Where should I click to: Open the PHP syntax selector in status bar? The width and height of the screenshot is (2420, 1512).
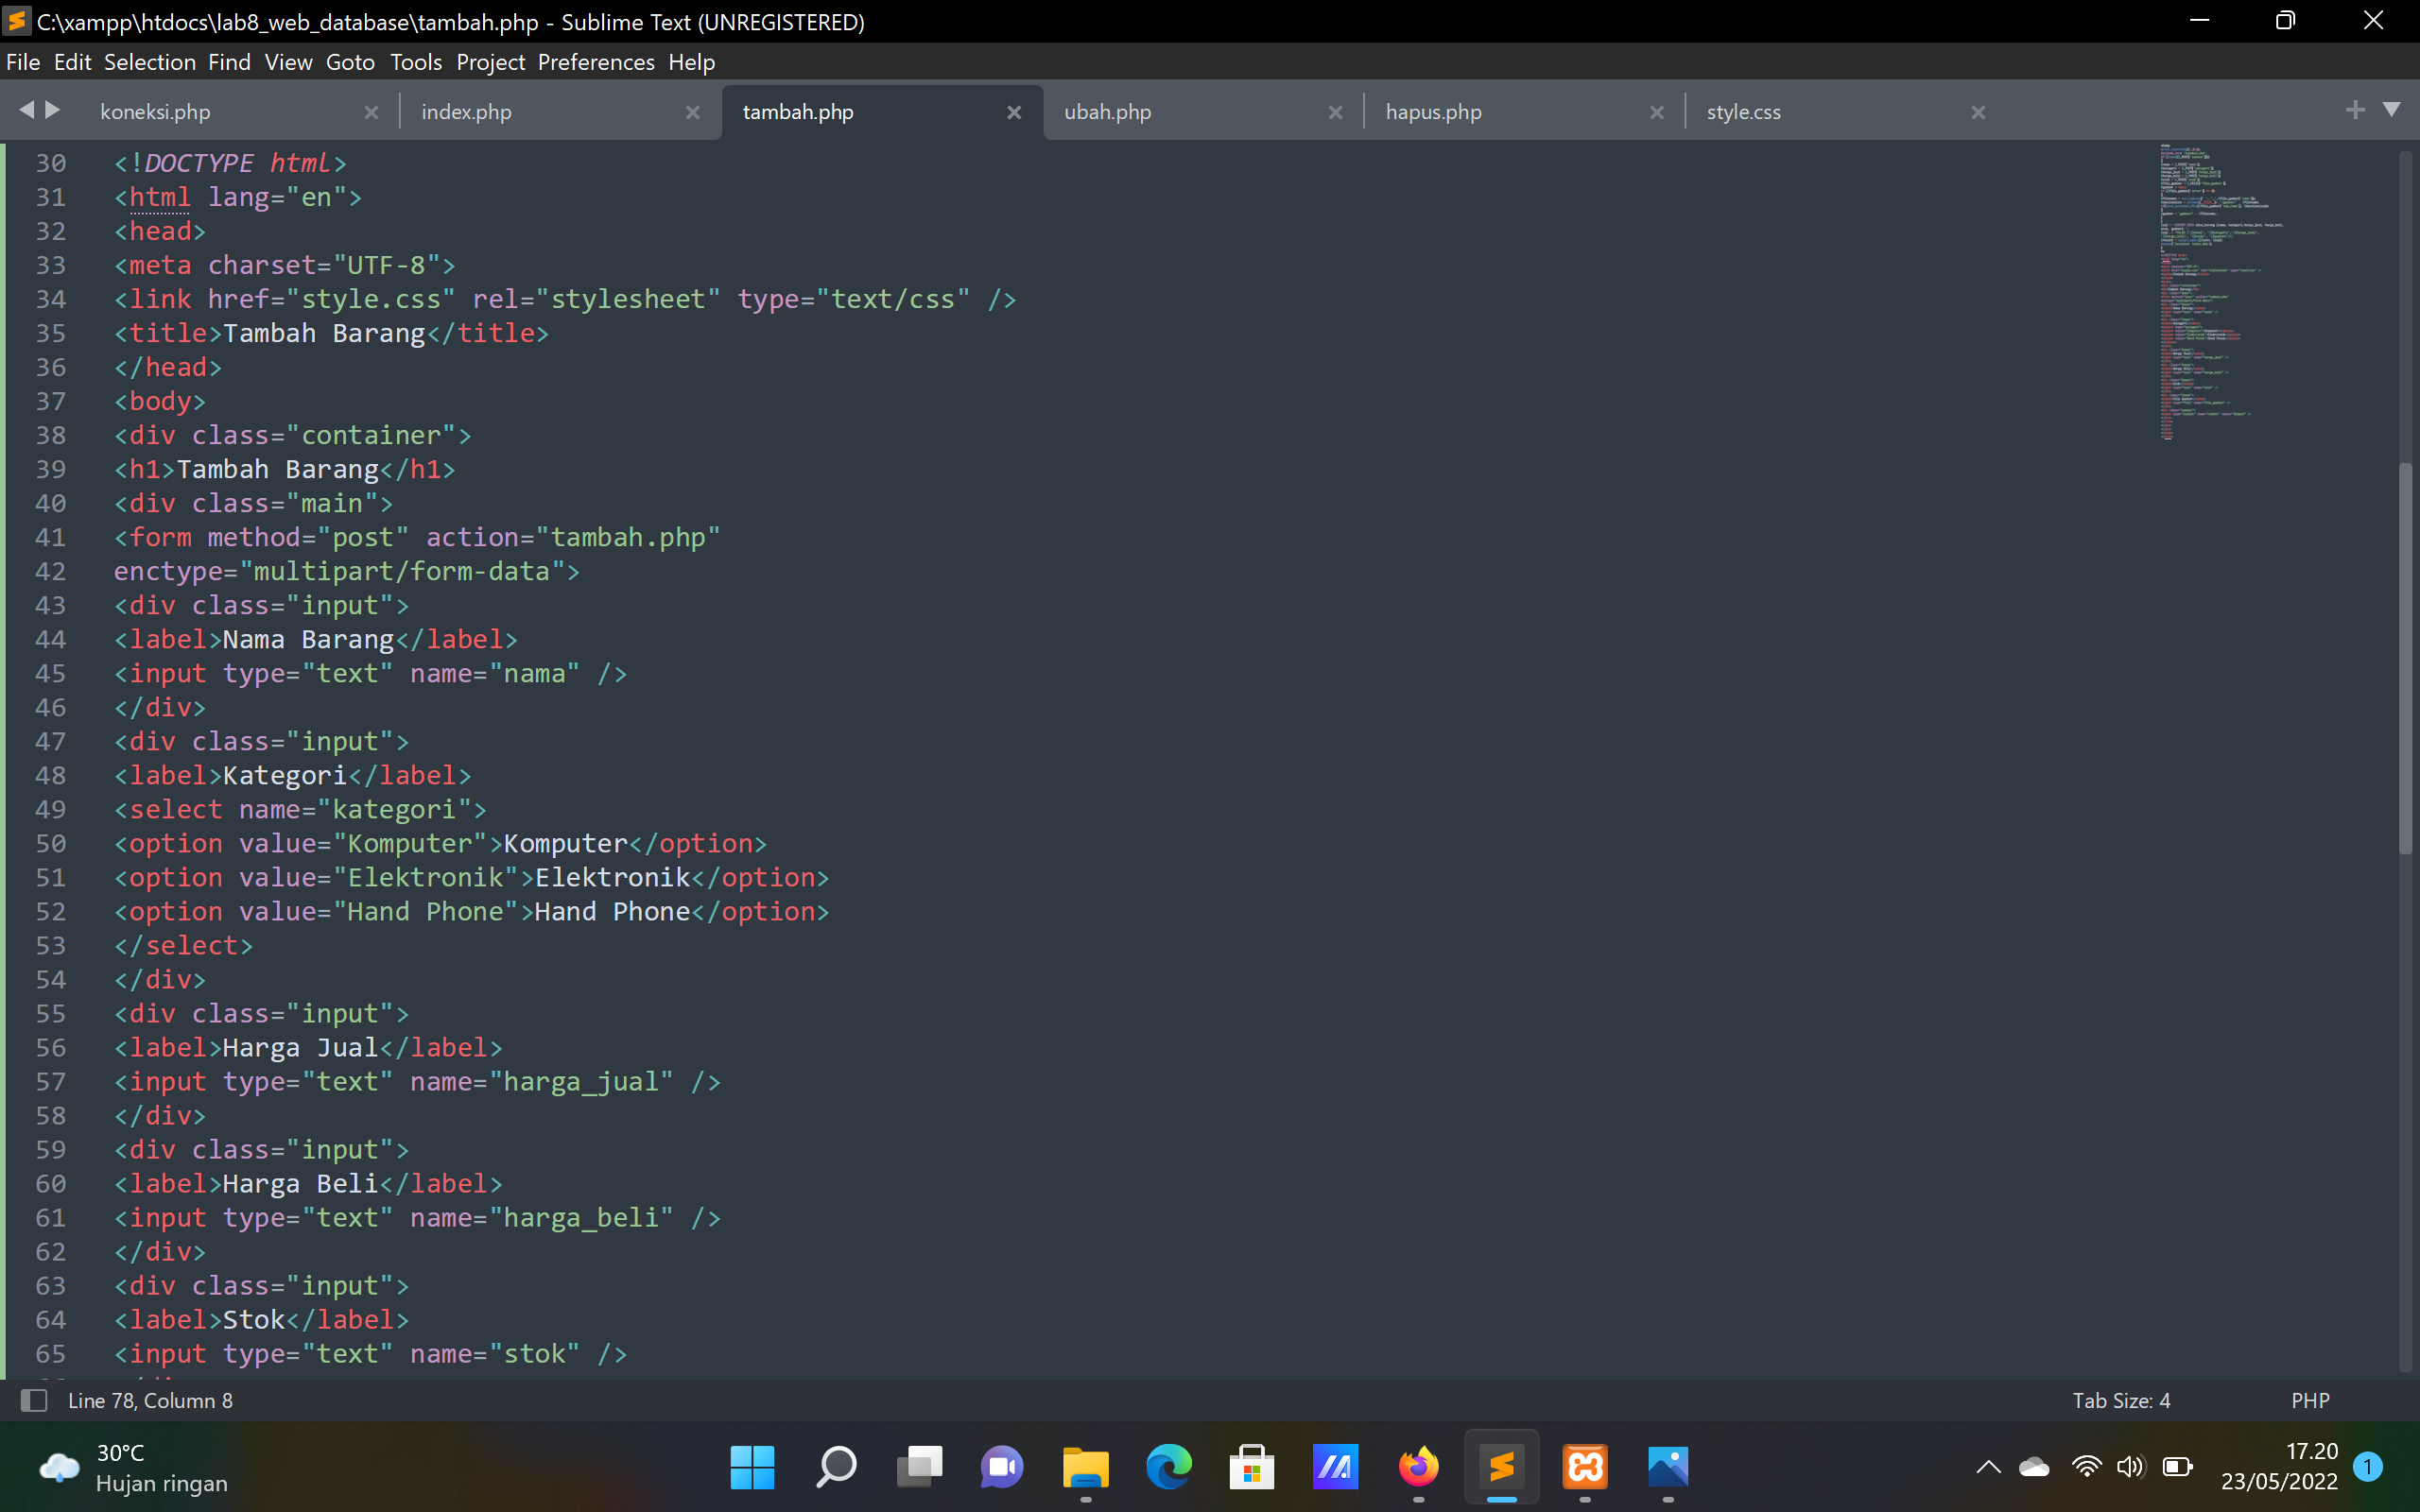(2310, 1400)
